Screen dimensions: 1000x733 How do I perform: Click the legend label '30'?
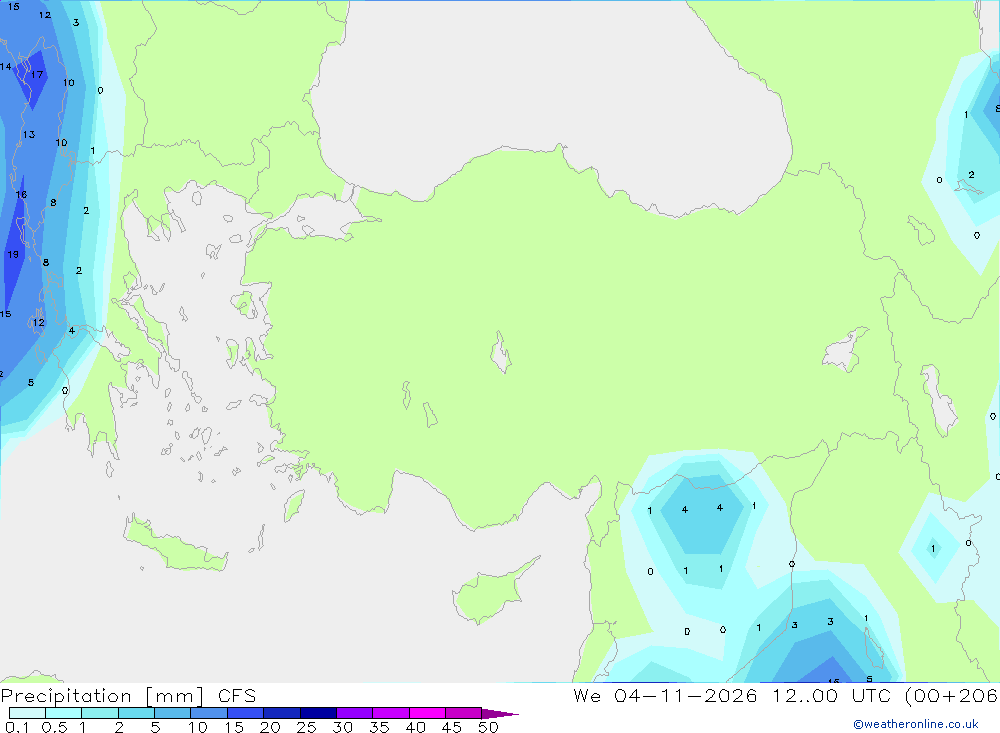tap(342, 727)
